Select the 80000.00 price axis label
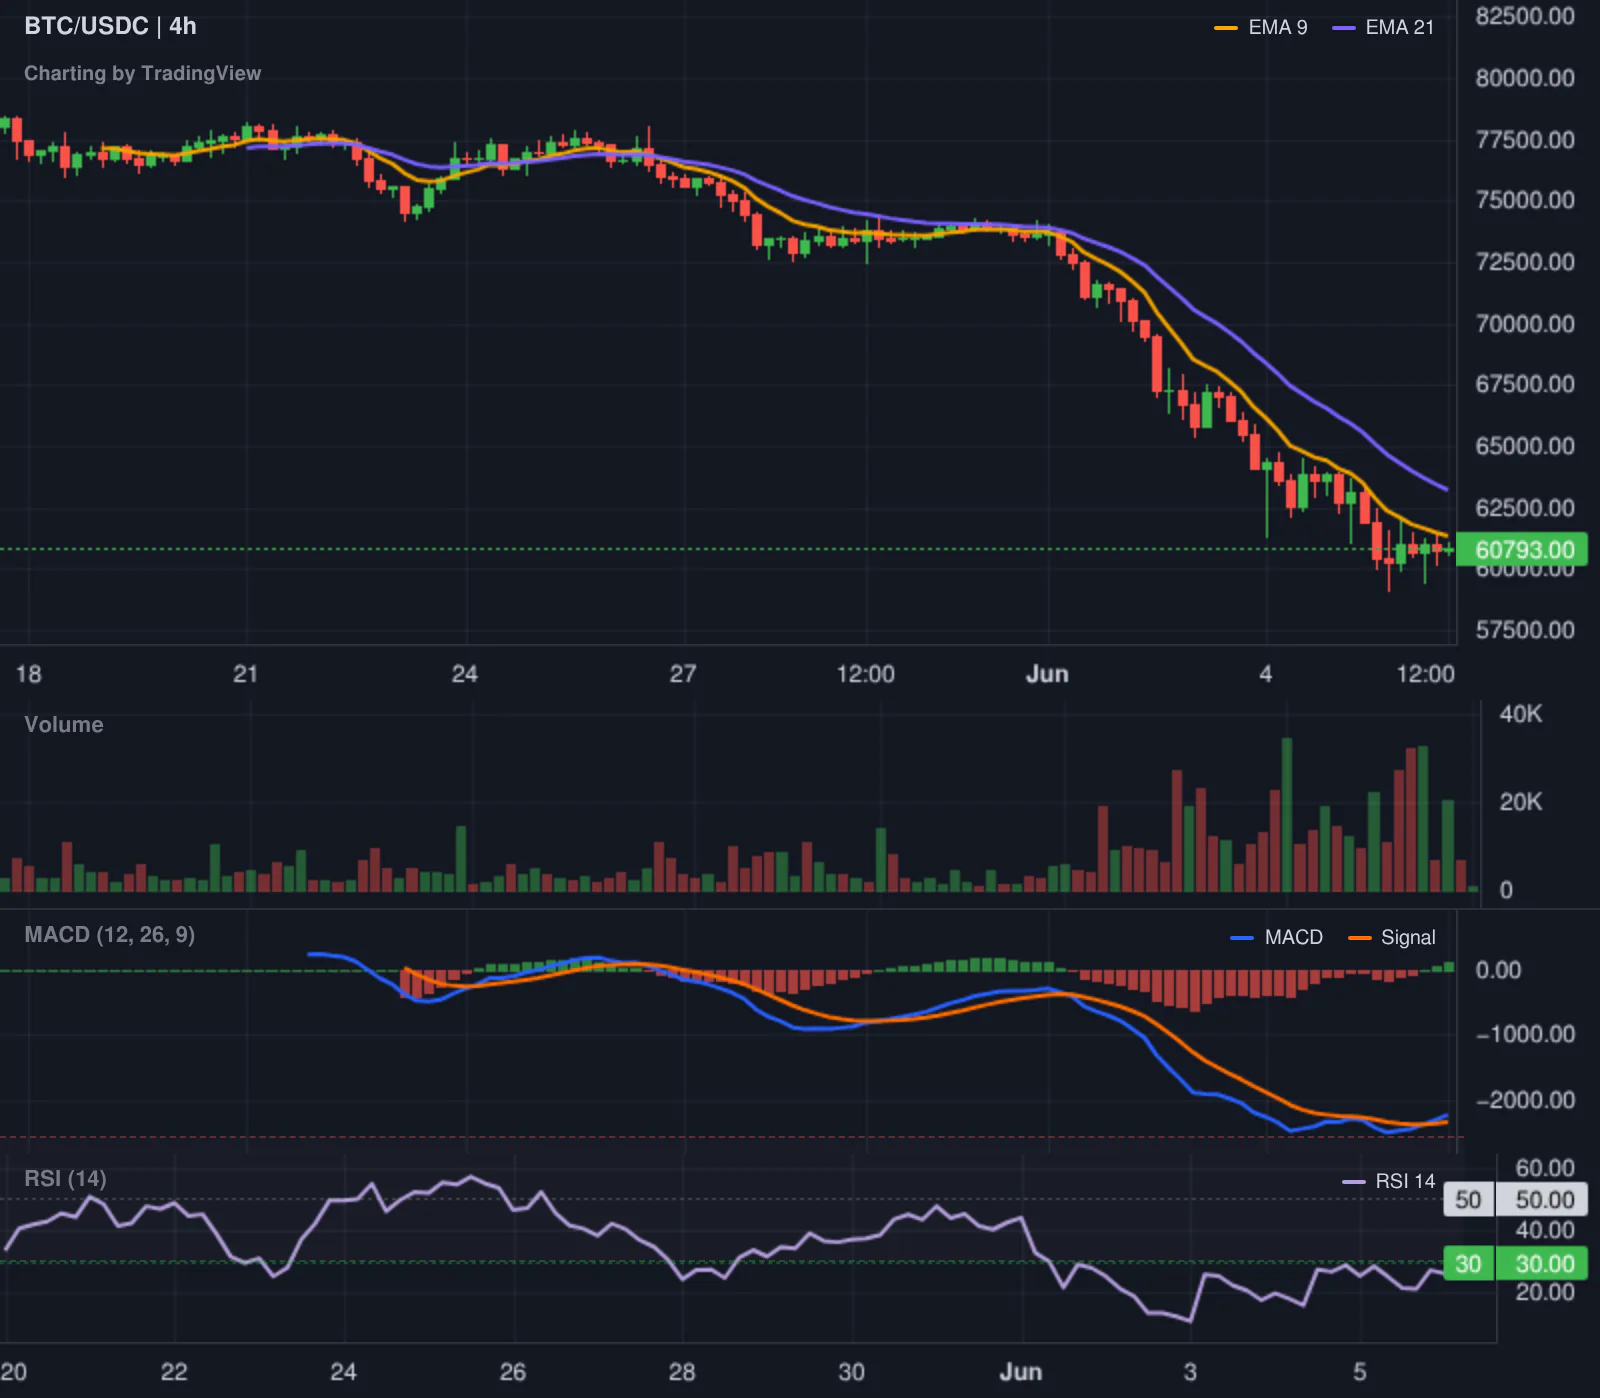1600x1398 pixels. [1525, 78]
